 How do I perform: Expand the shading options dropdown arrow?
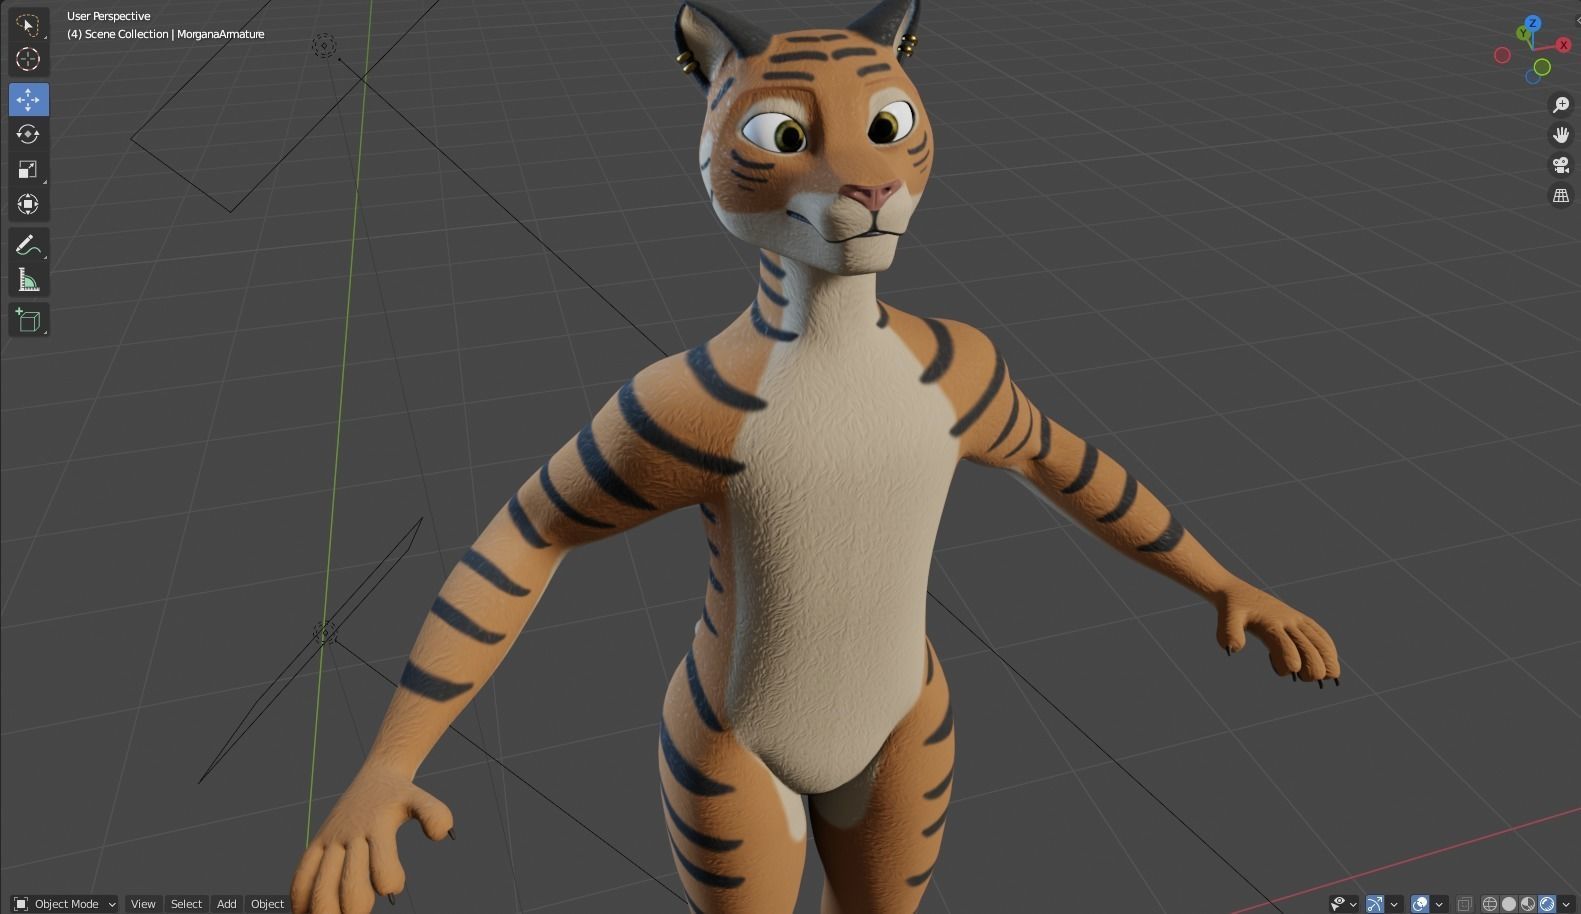[x=1566, y=904]
